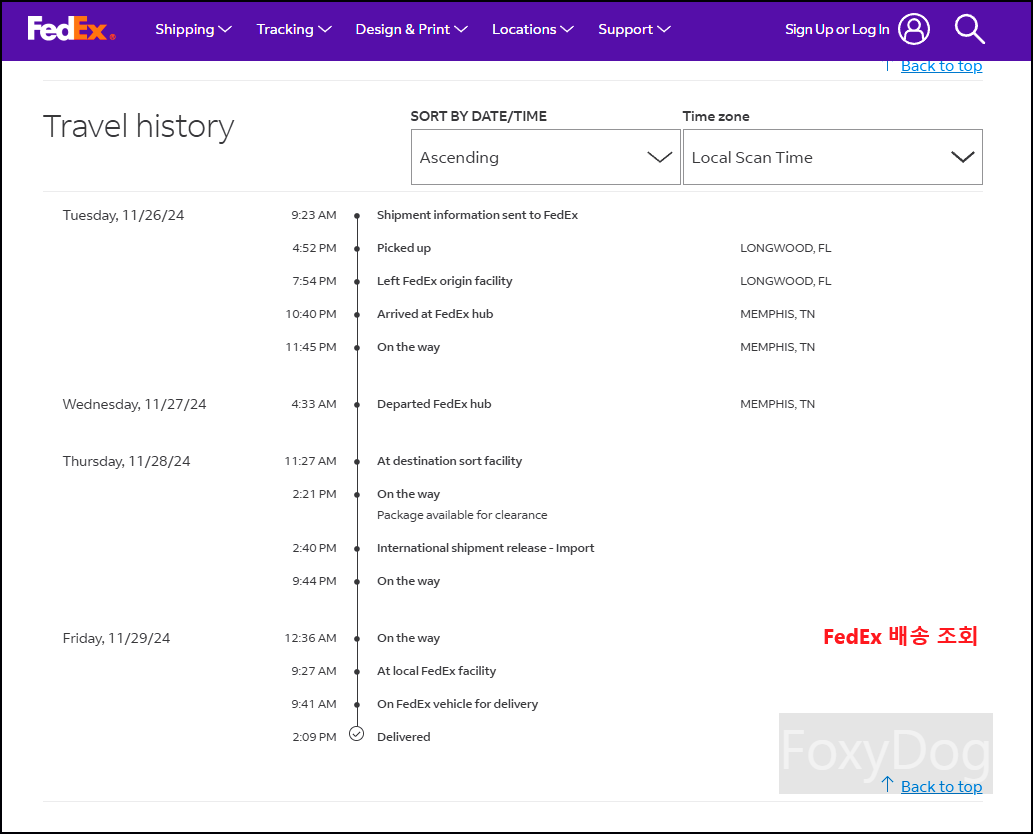Open search with the magnifying glass icon
The image size is (1033, 834).
(969, 29)
